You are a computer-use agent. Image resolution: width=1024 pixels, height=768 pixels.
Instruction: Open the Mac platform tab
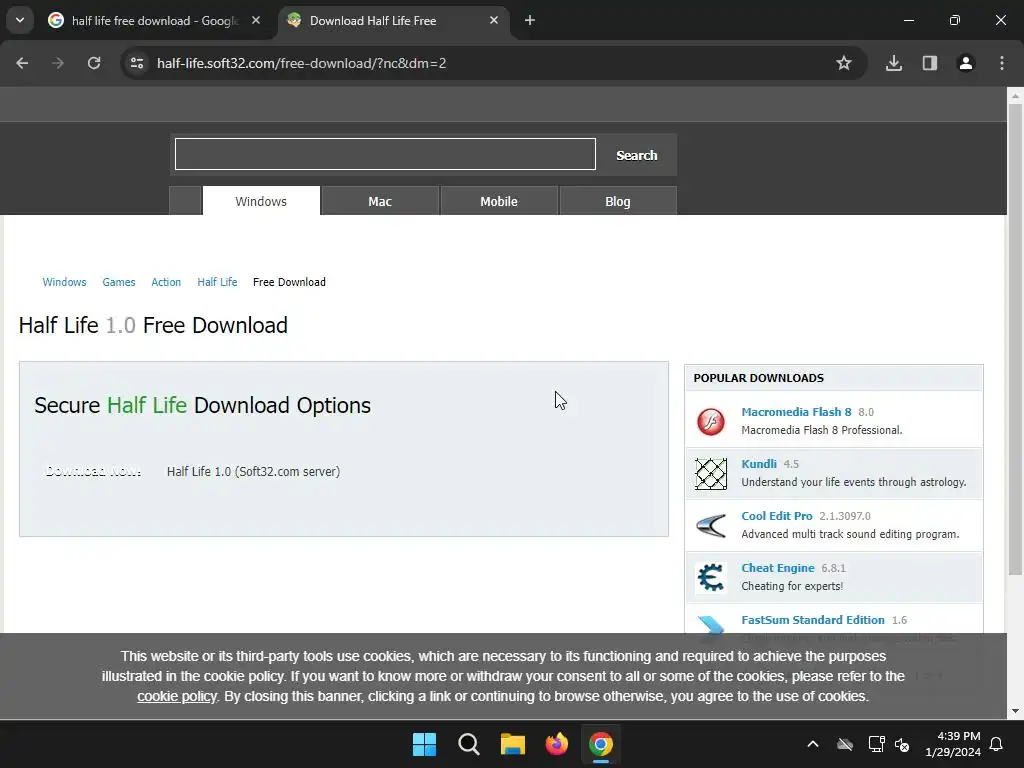click(x=380, y=201)
